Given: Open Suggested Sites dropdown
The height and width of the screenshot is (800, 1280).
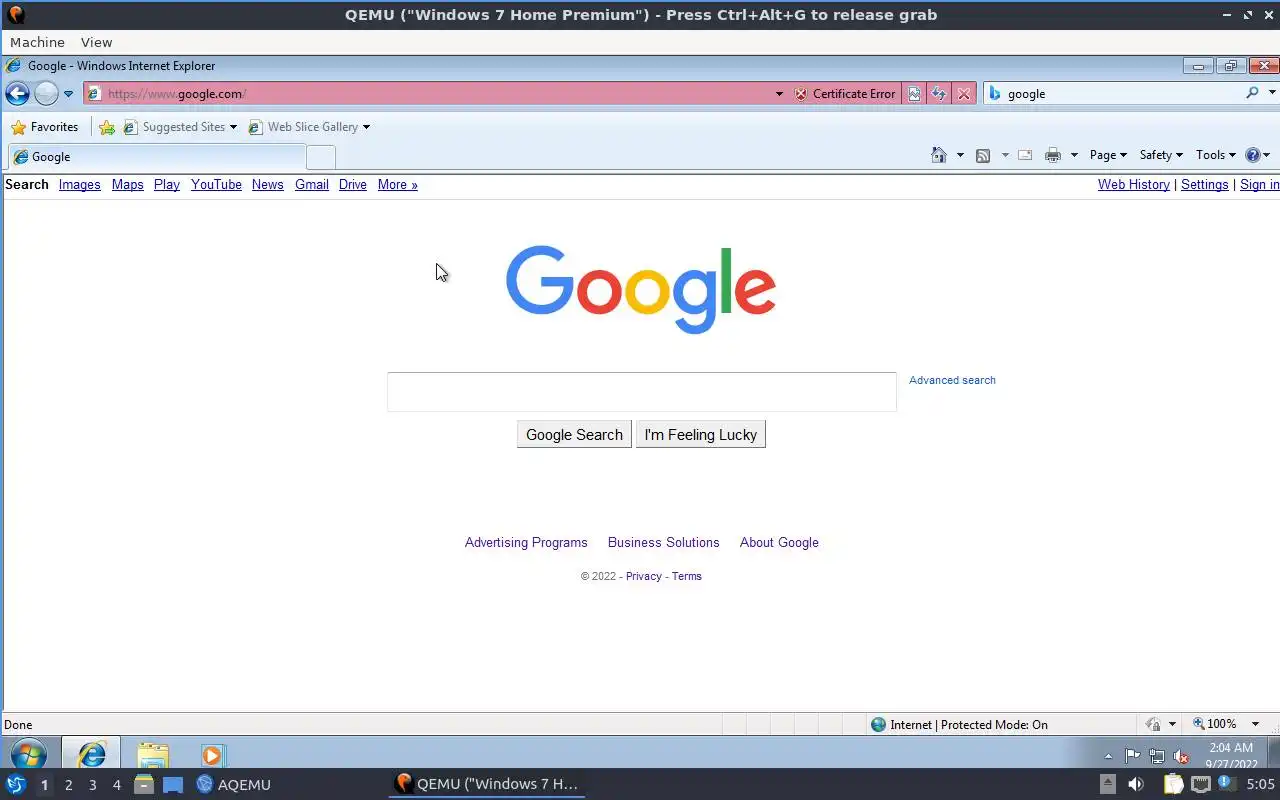Looking at the screenshot, I should [180, 127].
